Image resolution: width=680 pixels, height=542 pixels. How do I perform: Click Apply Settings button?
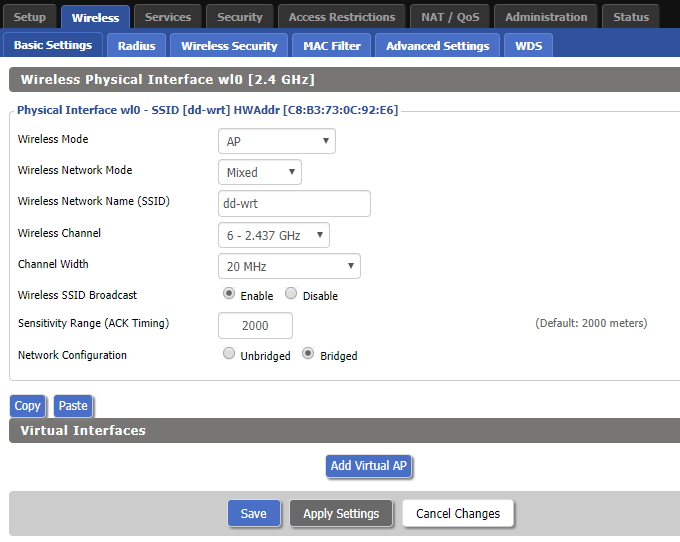[x=341, y=513]
